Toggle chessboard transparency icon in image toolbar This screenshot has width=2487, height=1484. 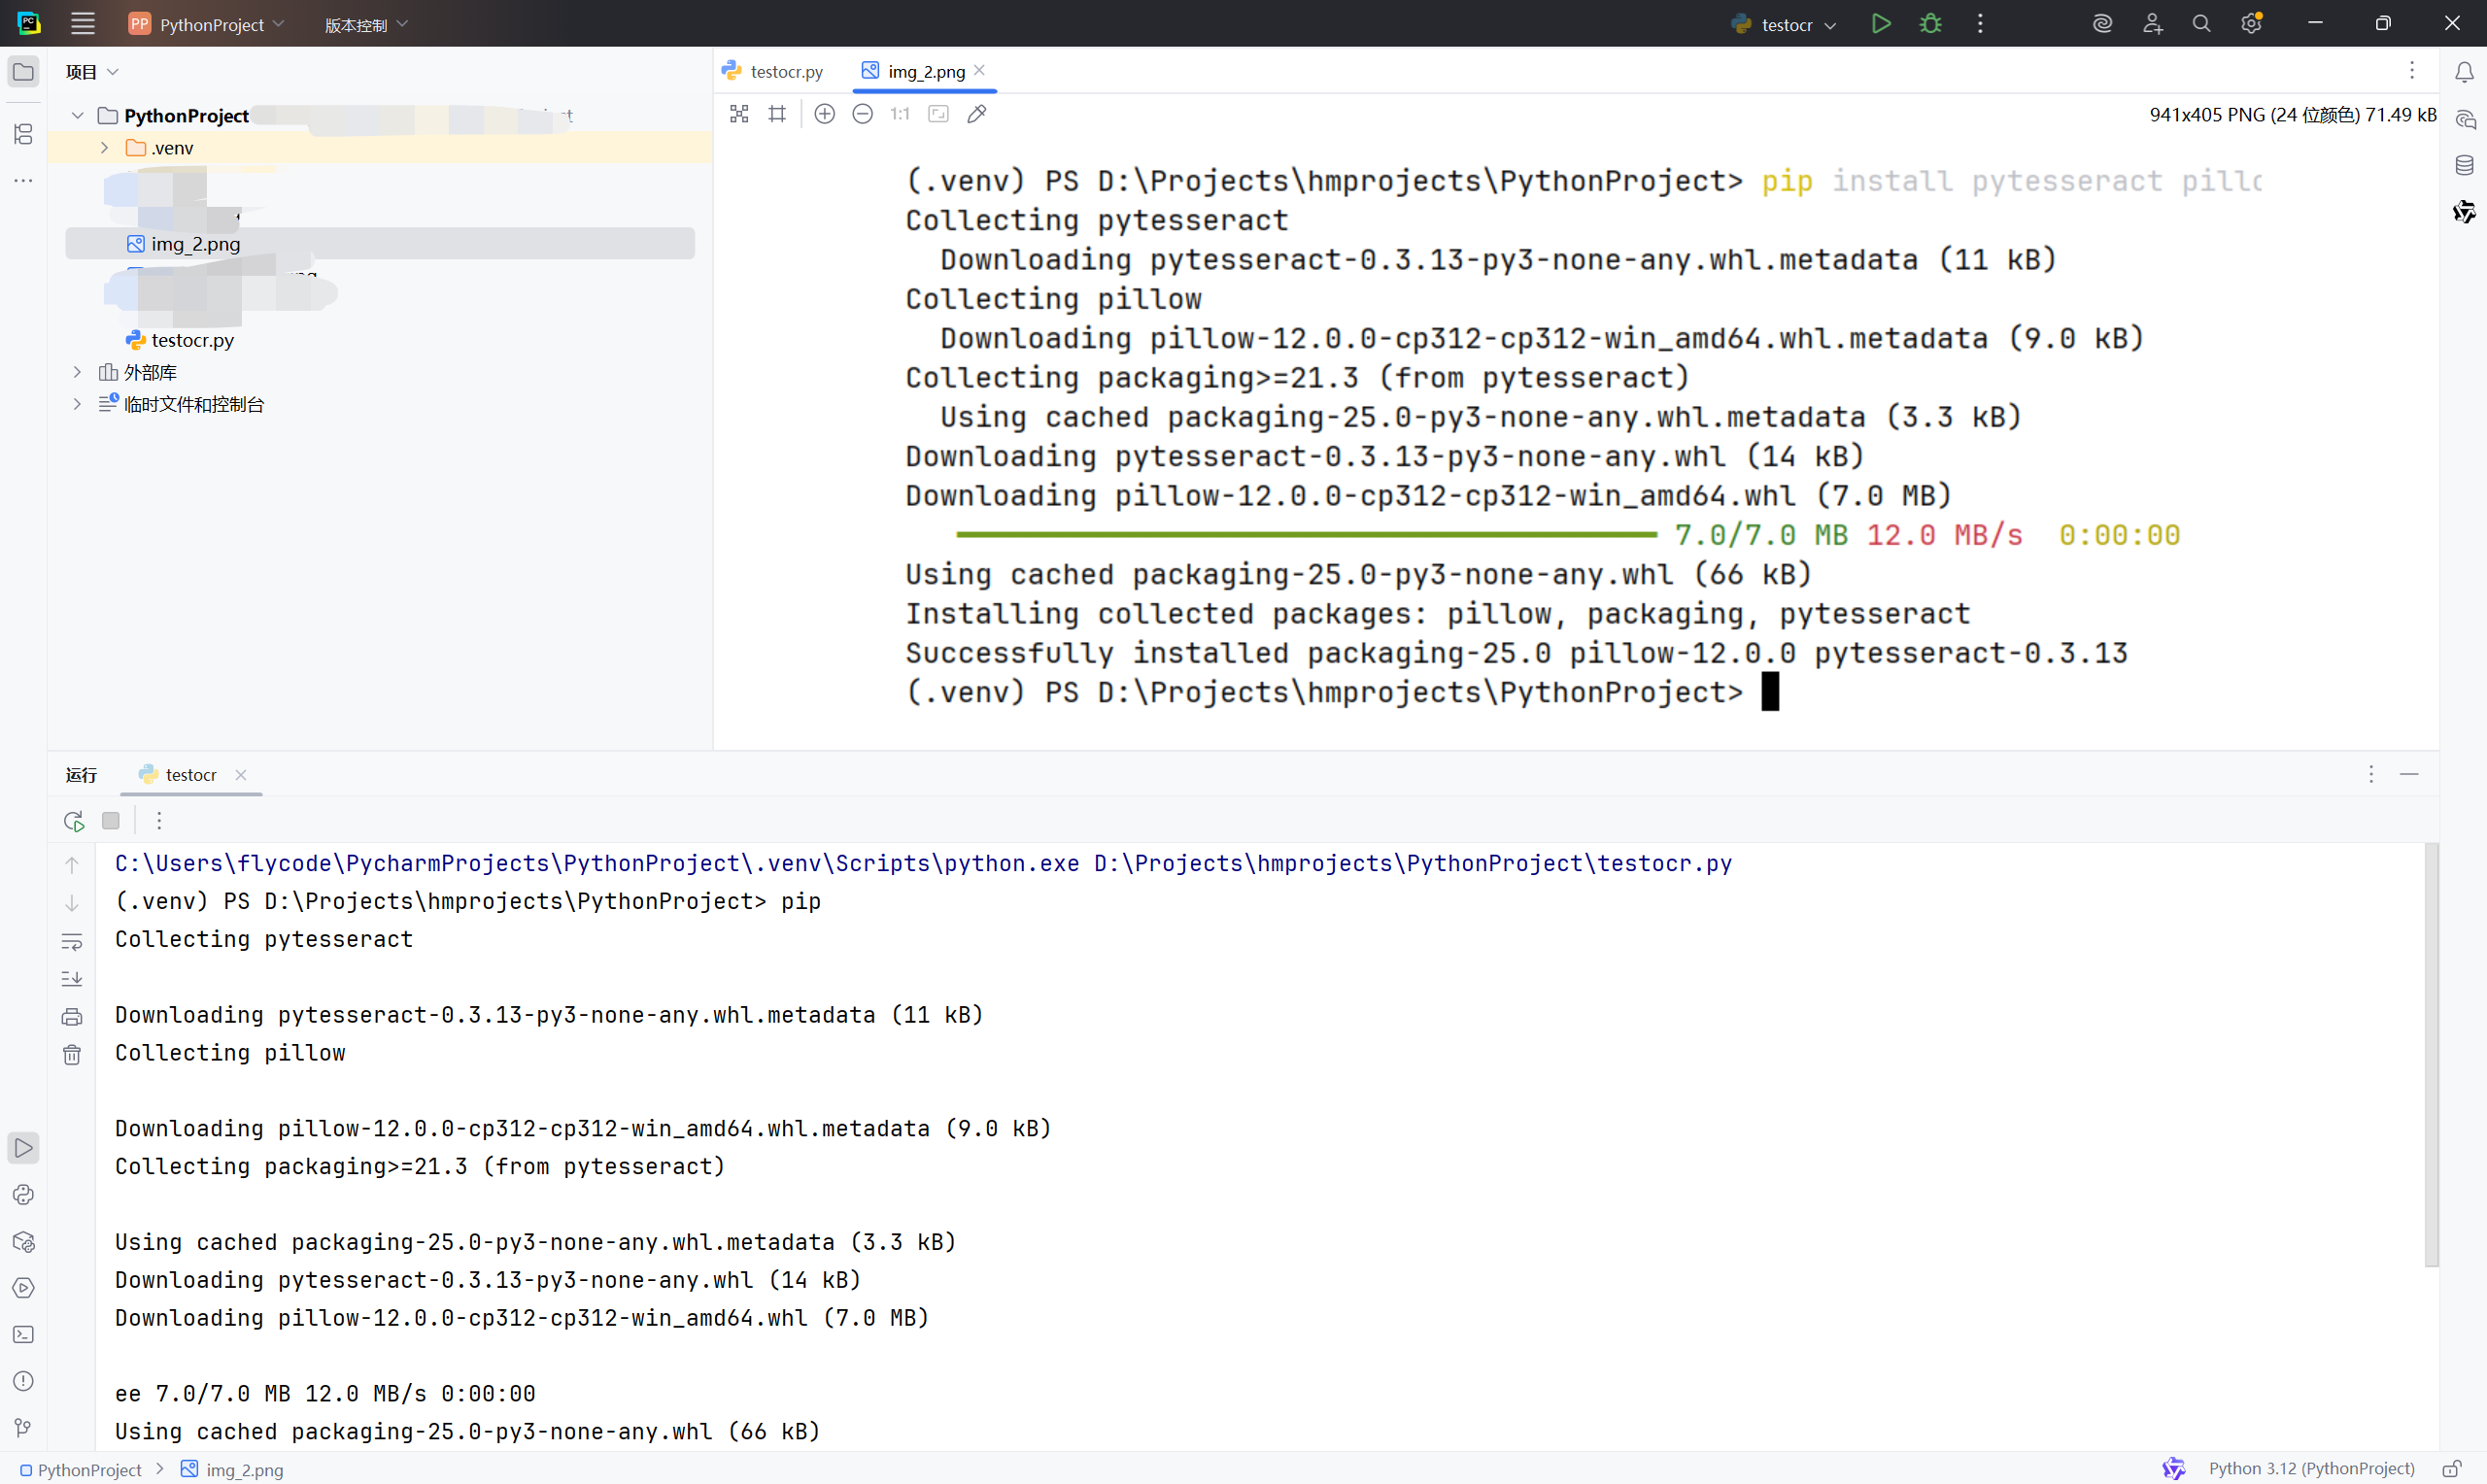[x=739, y=114]
